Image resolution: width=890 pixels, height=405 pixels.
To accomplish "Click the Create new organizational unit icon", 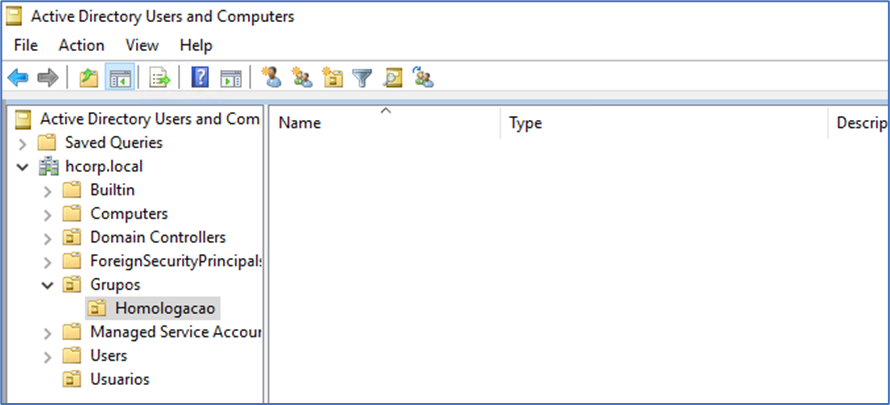I will 332,77.
